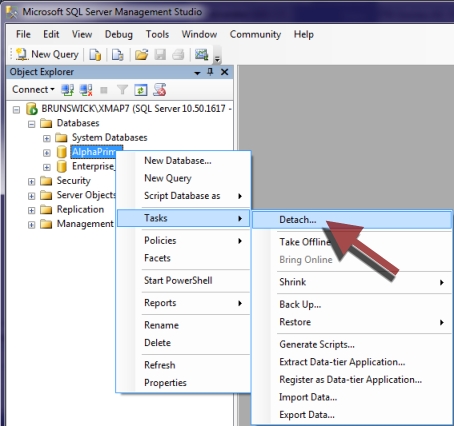
Task: Click Take Offline in Tasks submenu
Action: point(352,242)
